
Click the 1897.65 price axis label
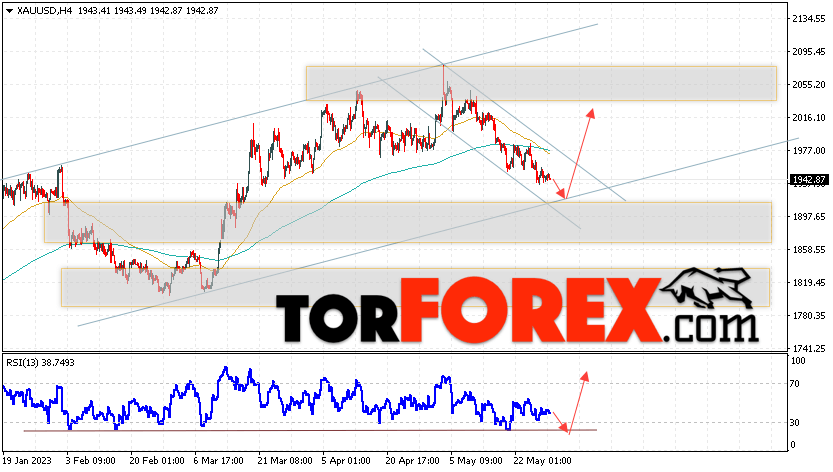click(809, 217)
